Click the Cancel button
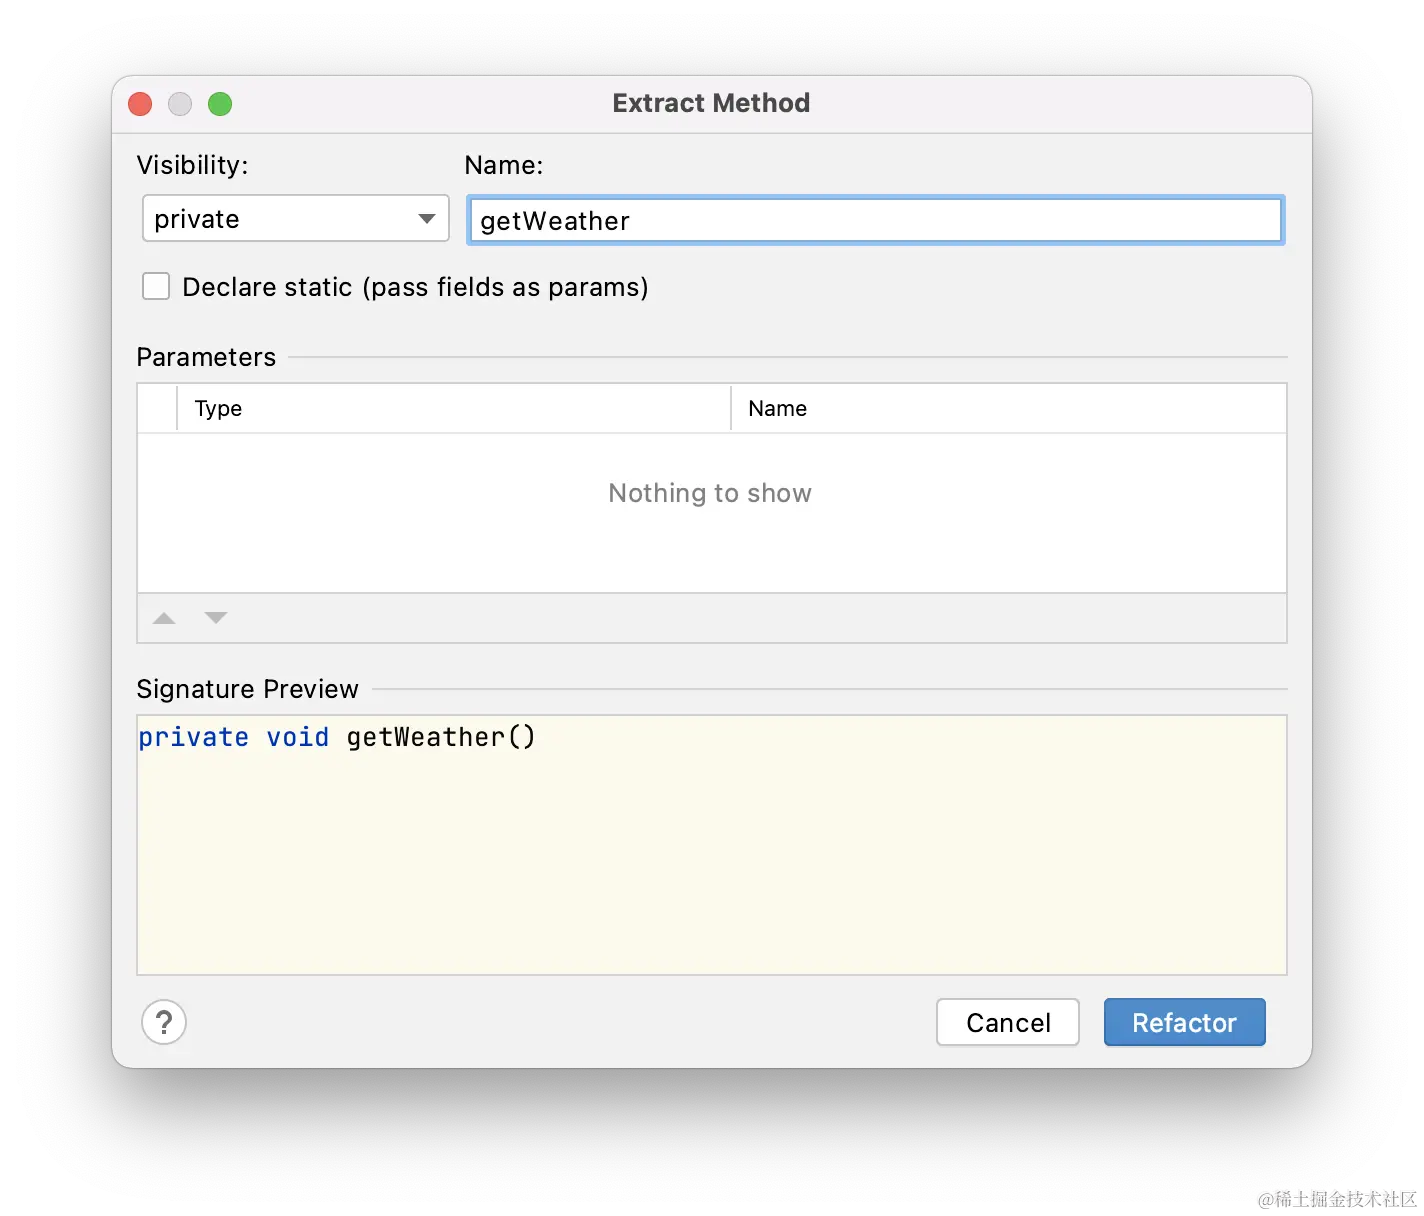Image resolution: width=1424 pixels, height=1216 pixels. (1008, 1022)
